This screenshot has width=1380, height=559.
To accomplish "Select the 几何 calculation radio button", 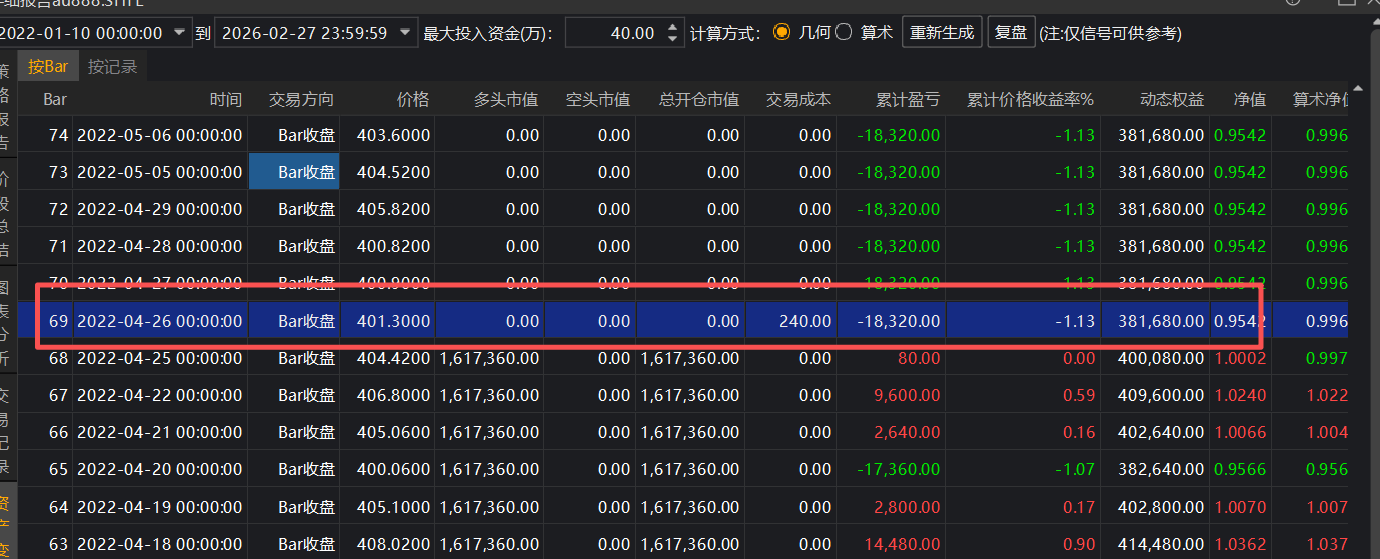I will [781, 32].
